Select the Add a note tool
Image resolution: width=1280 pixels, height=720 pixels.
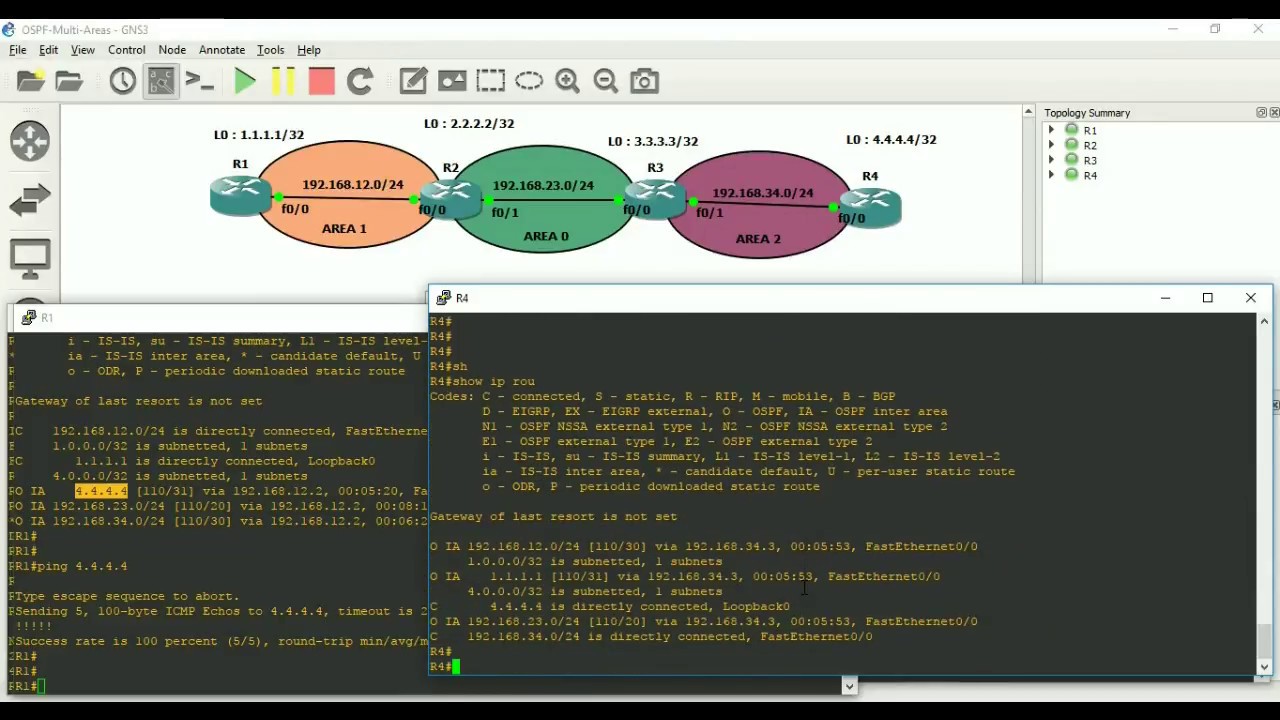[x=413, y=81]
